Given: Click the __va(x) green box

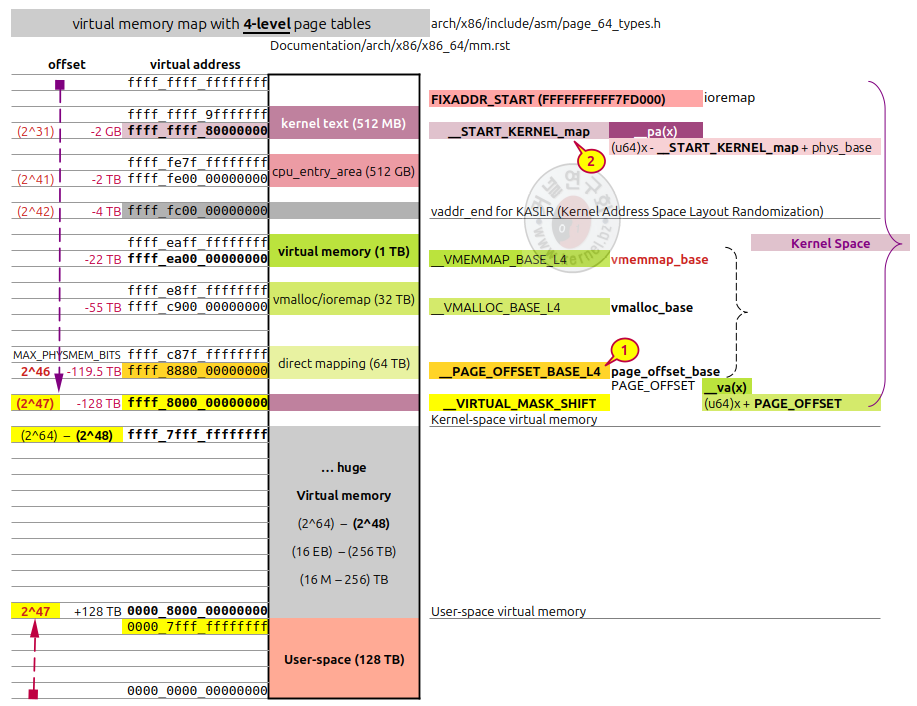Looking at the screenshot, I should (726, 387).
